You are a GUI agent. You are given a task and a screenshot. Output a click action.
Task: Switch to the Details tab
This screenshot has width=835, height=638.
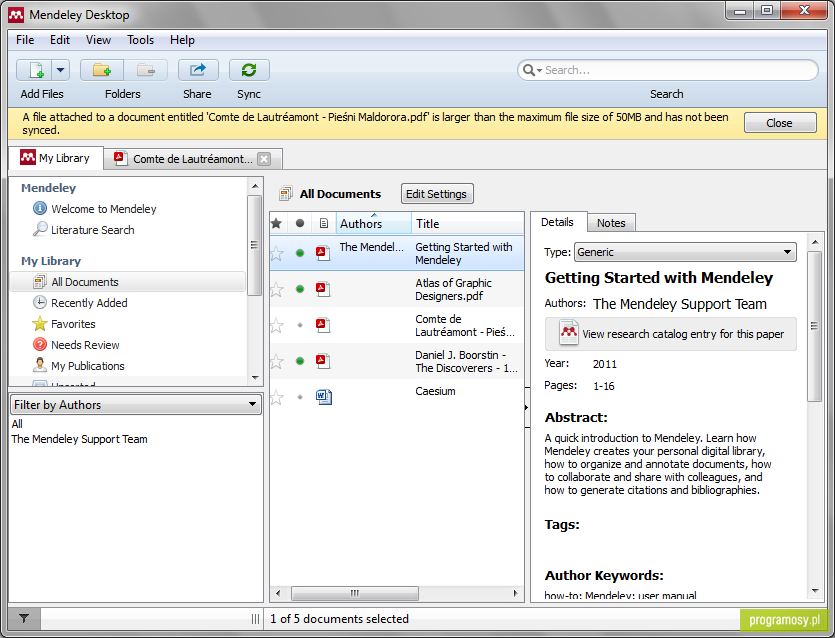(x=558, y=222)
